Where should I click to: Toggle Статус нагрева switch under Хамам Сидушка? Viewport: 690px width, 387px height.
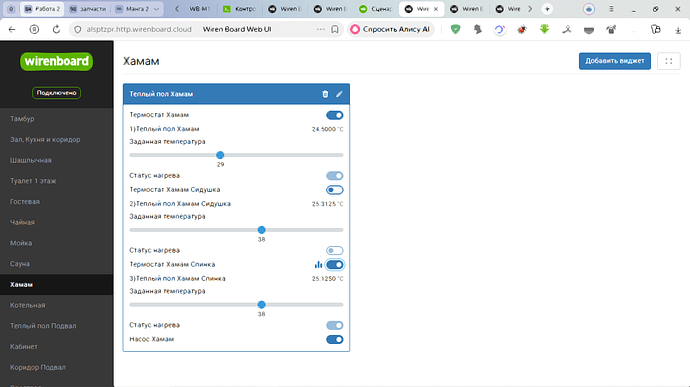point(334,251)
